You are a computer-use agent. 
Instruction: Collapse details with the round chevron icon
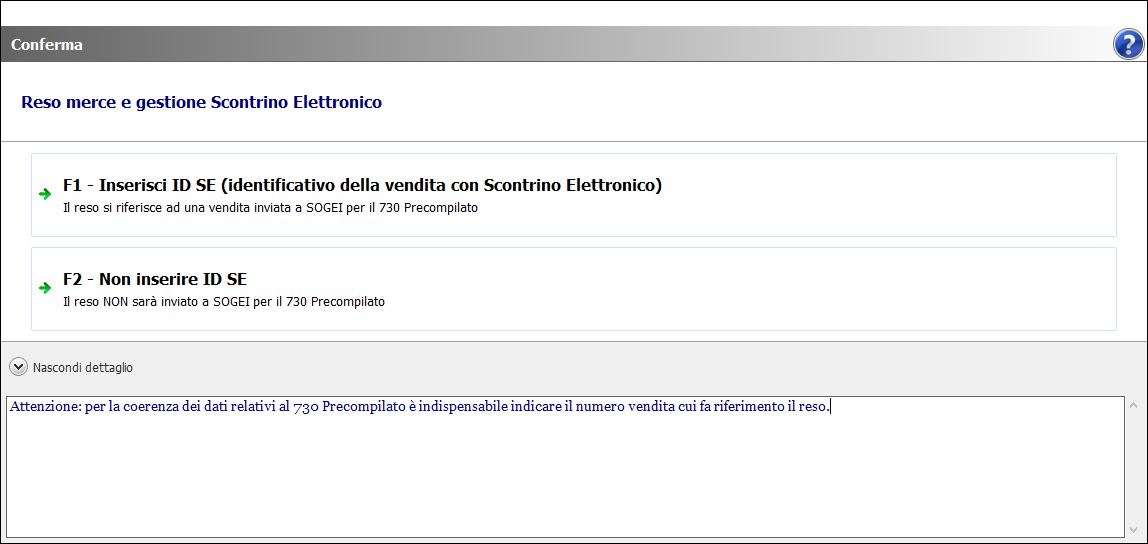pos(18,367)
